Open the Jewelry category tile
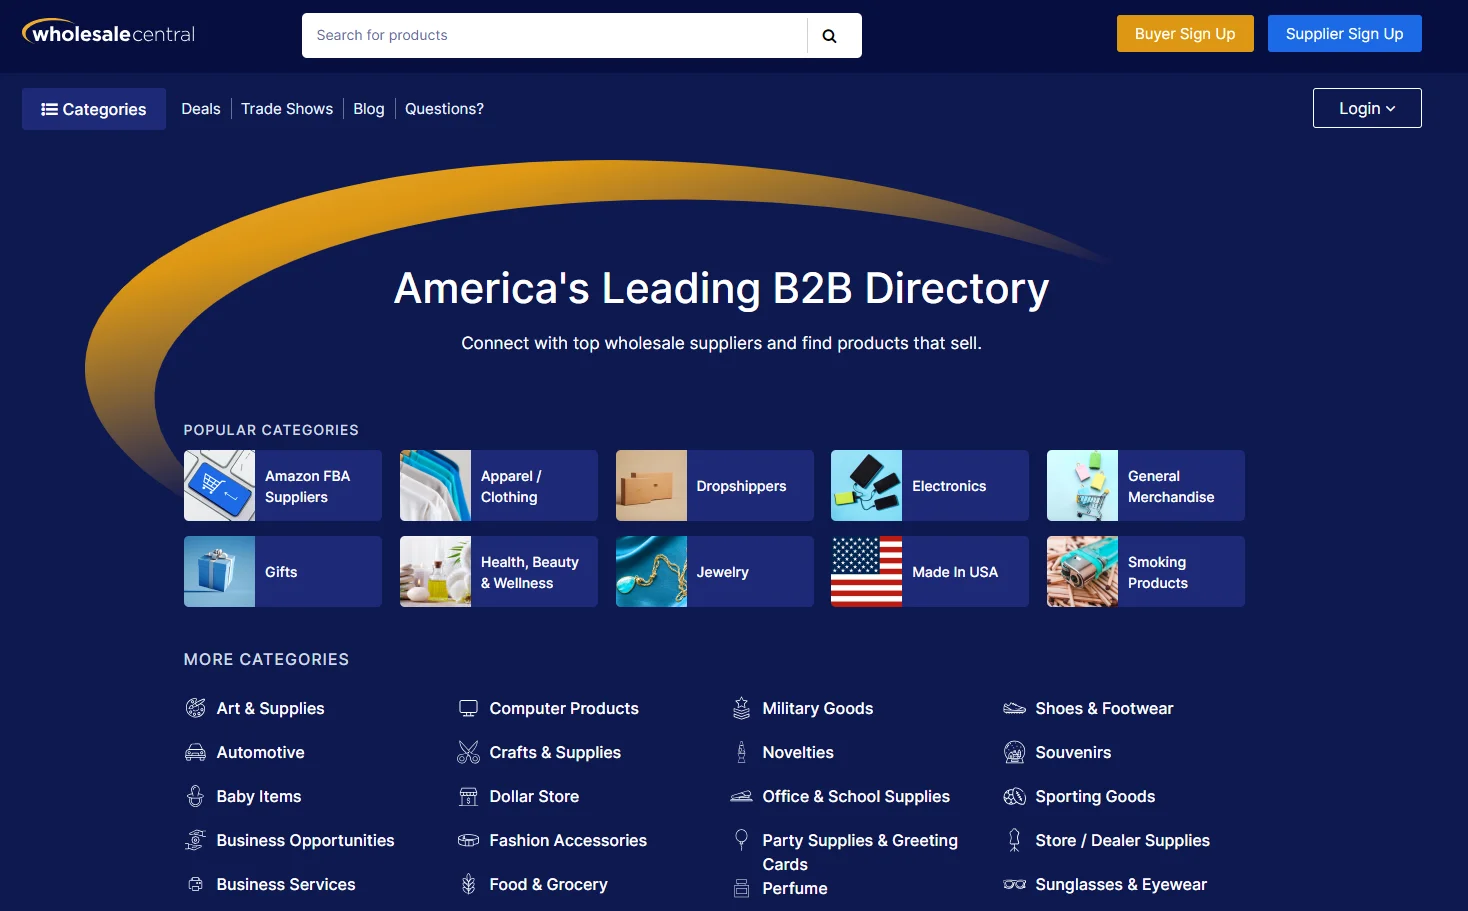The height and width of the screenshot is (911, 1468). [x=714, y=572]
